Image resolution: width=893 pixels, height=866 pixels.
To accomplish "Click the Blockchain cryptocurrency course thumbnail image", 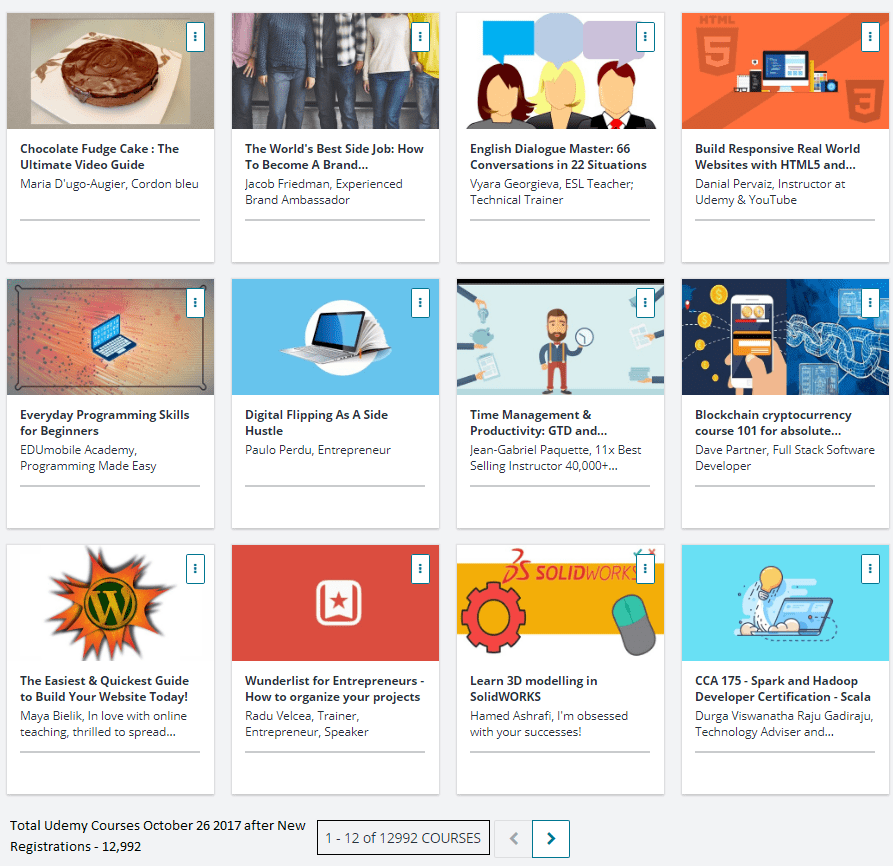I will coord(770,338).
